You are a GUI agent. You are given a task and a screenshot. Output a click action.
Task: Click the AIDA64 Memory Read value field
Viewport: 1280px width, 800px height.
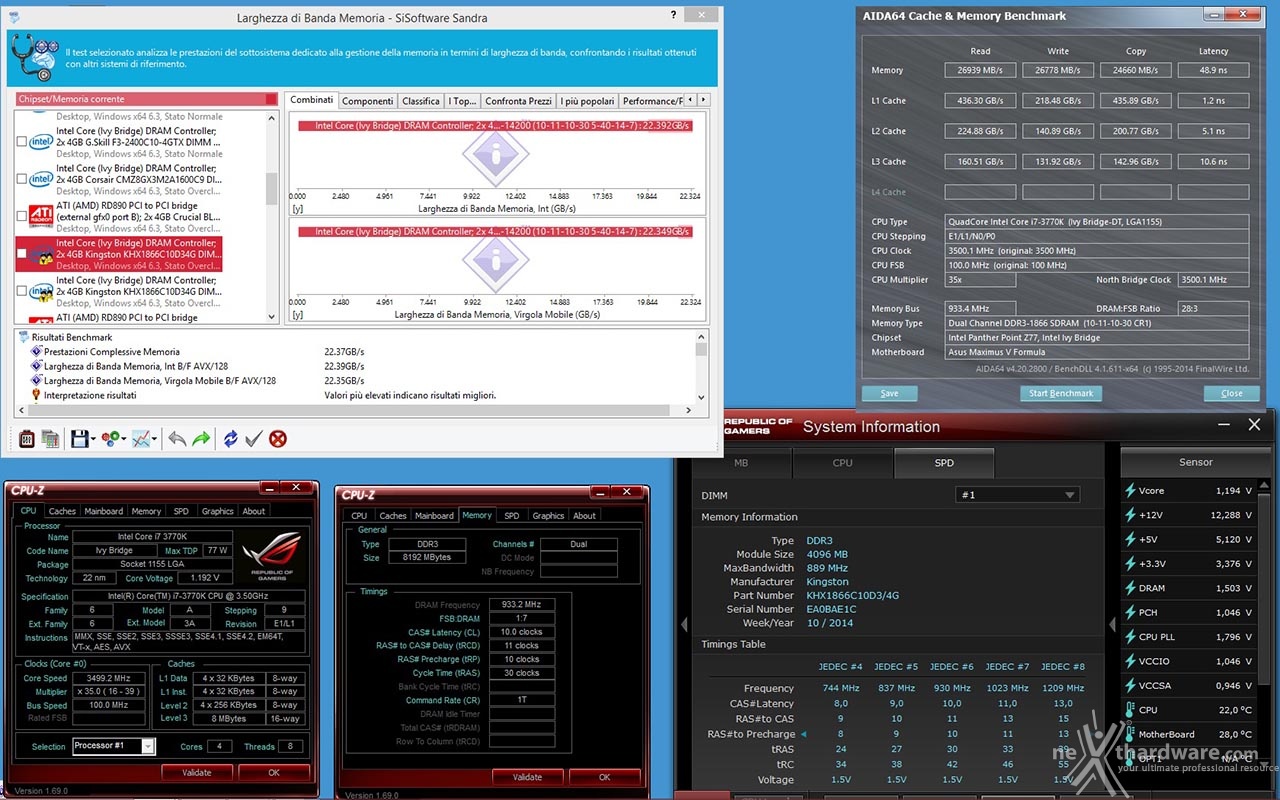980,70
